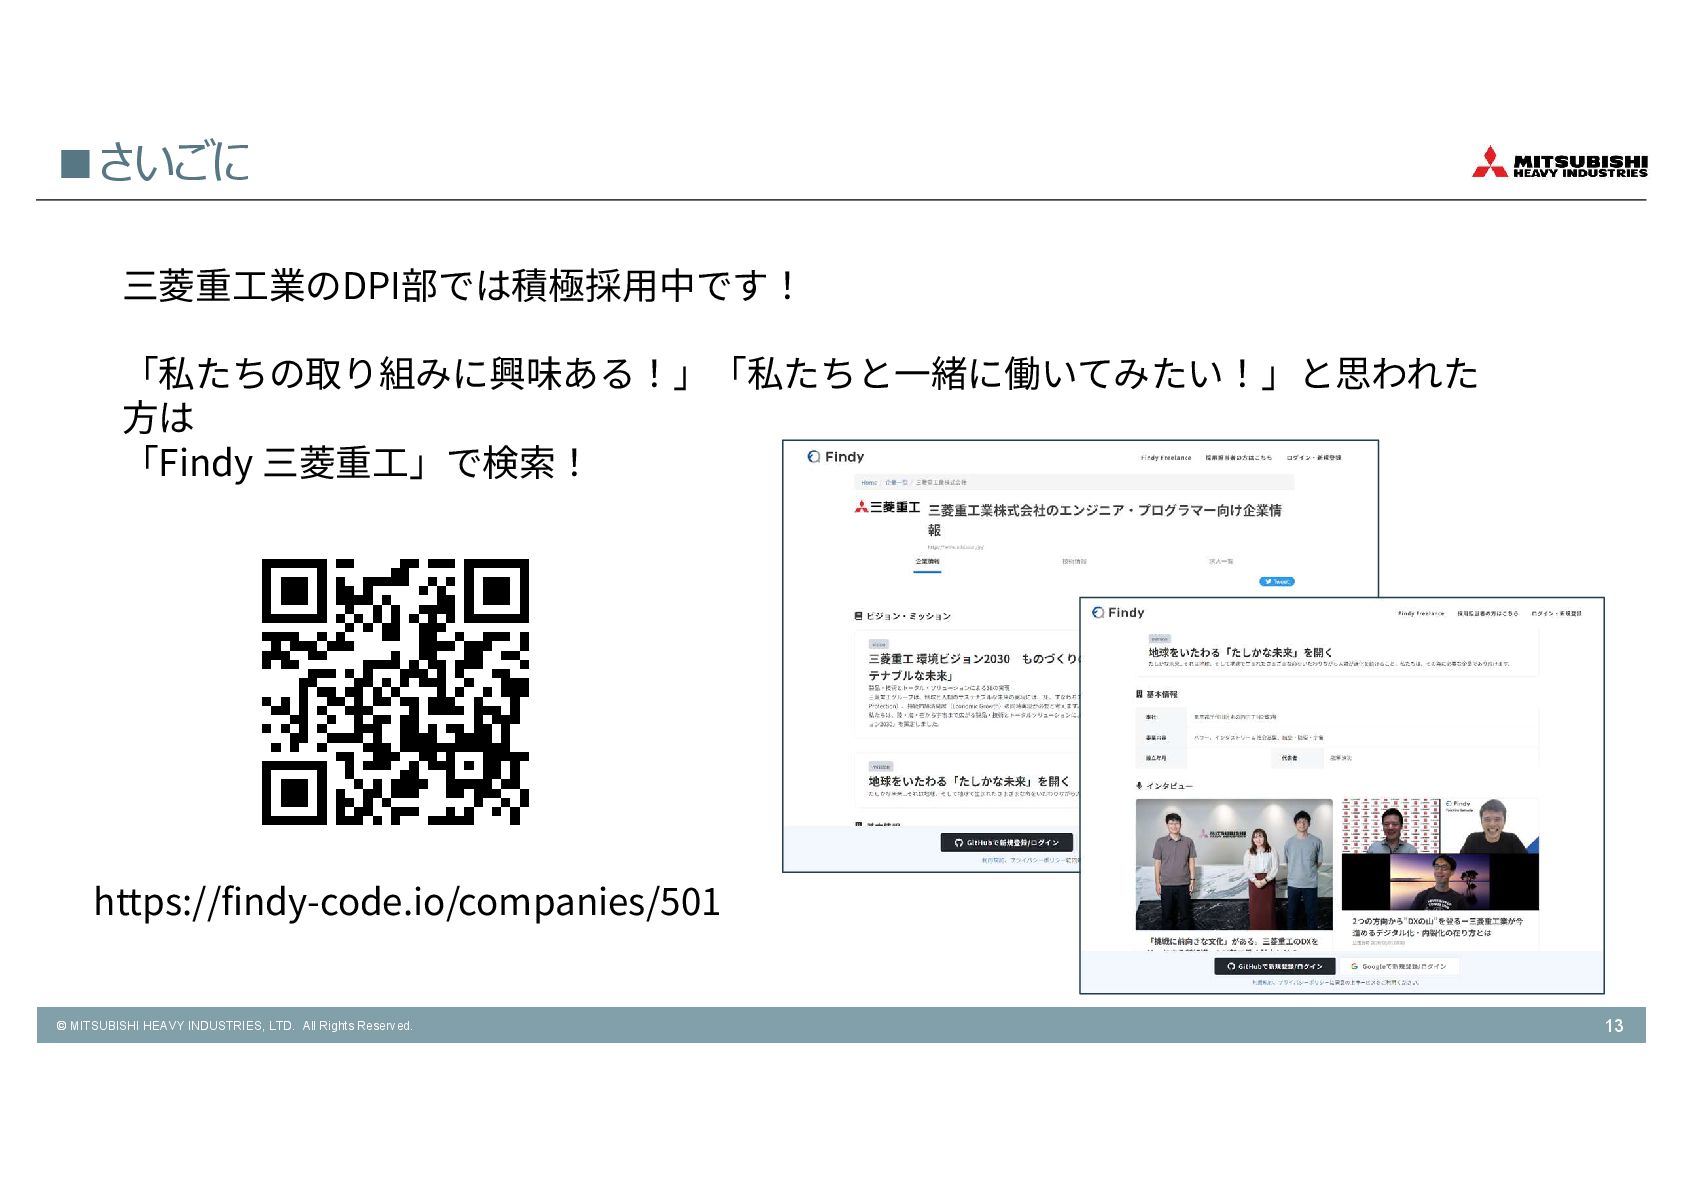Open the 2つの方向から"DXの山"を登る article title
1684x1191 pixels.
[x=1437, y=927]
